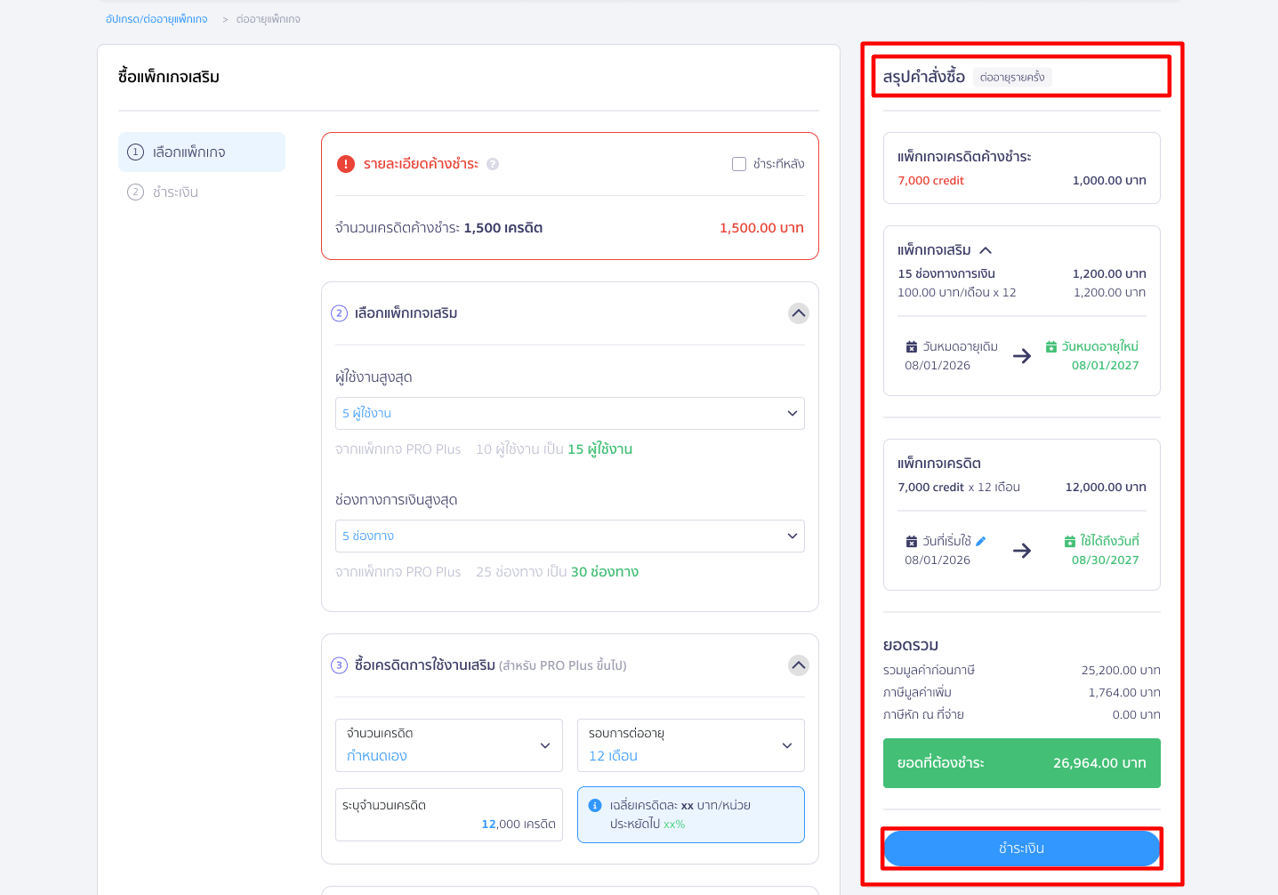The image size is (1278, 895).
Task: Click calendar icon beside วันหมดอายุเดิม
Action: pyautogui.click(x=911, y=347)
